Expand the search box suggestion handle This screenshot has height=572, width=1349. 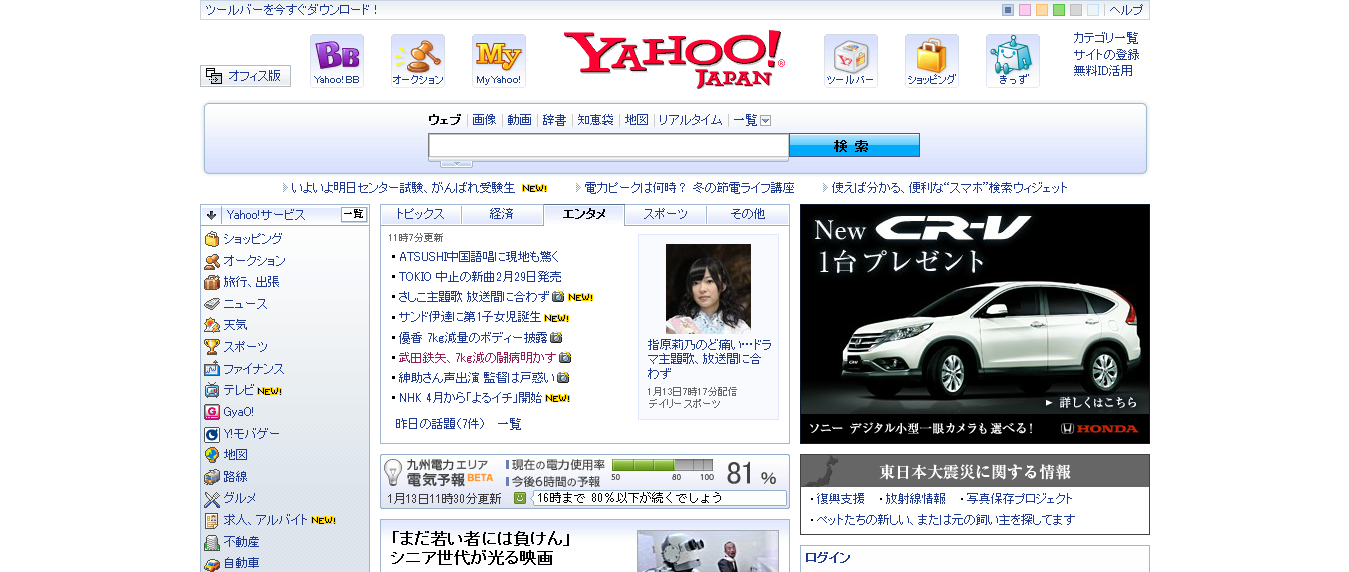tap(456, 162)
